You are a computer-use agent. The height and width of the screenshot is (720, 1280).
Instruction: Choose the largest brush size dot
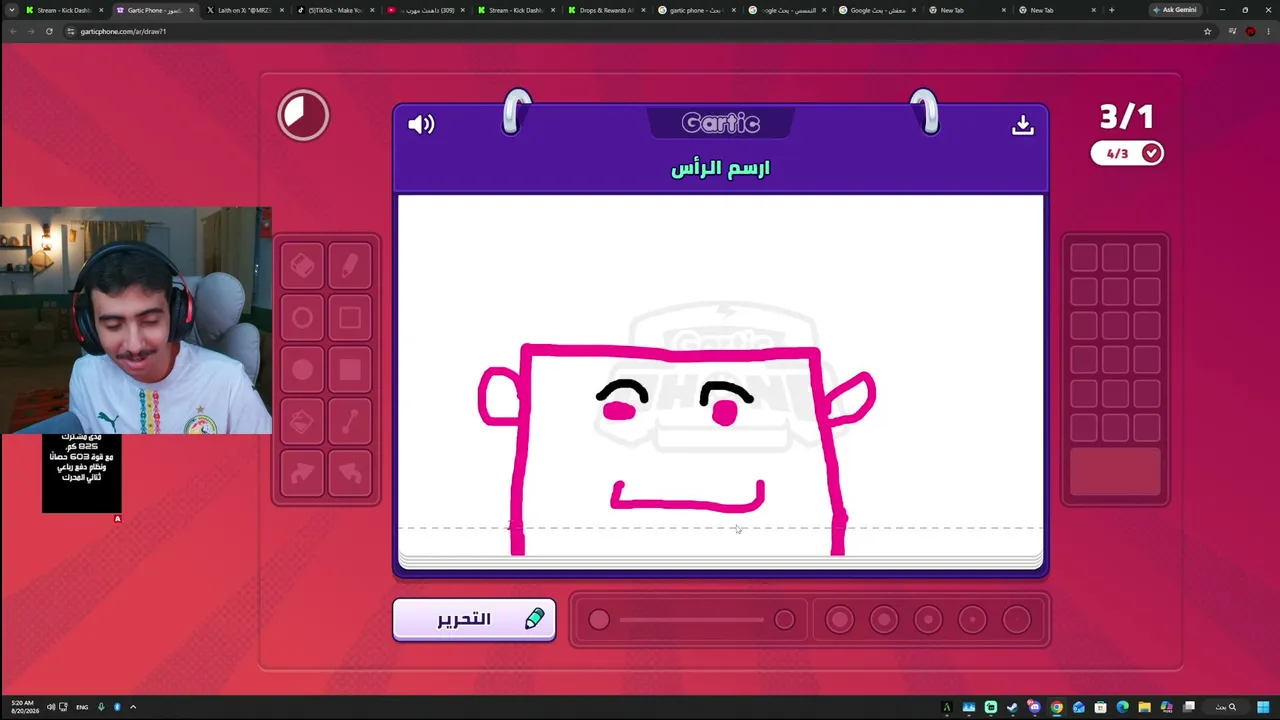(840, 620)
